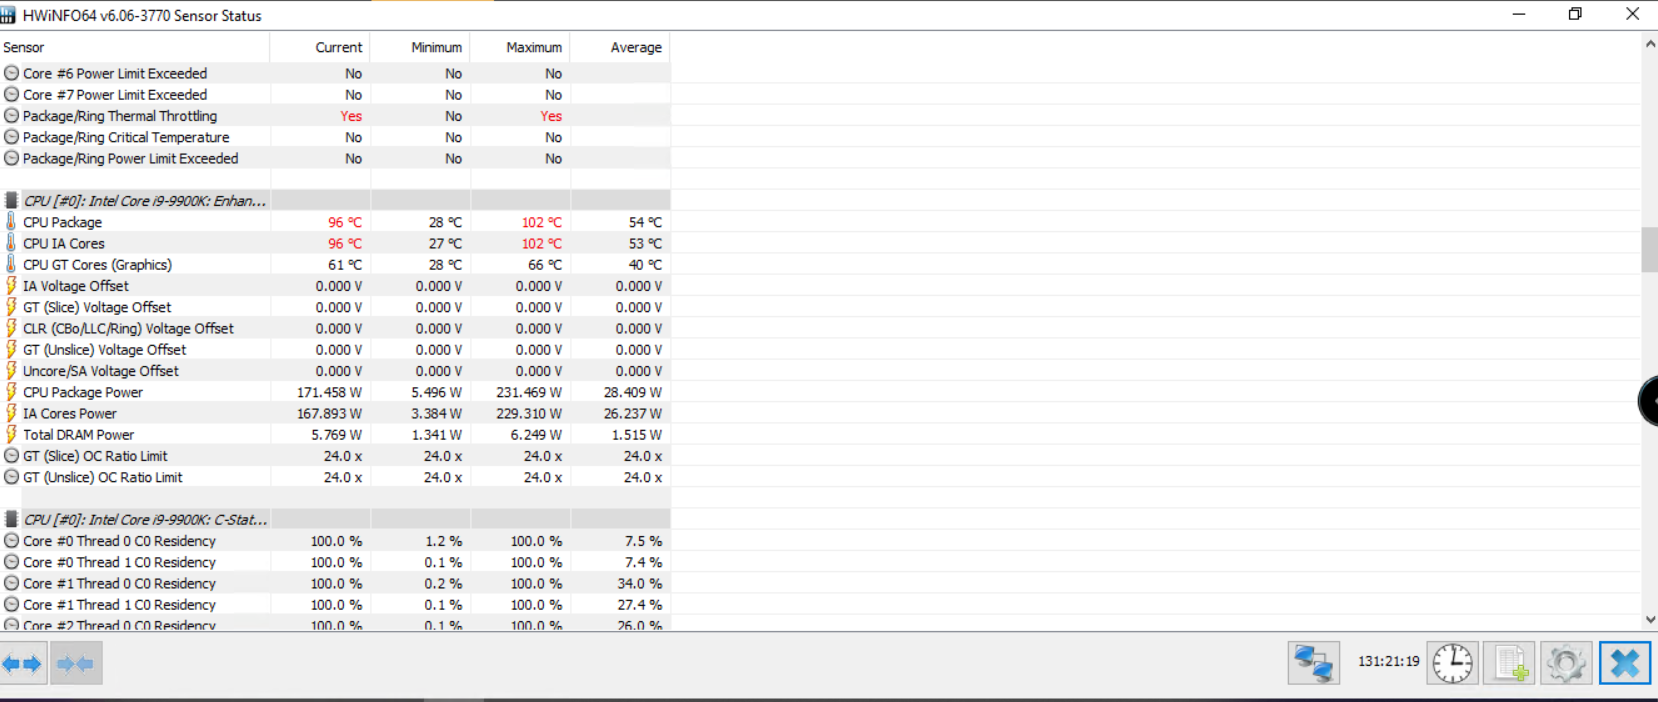The width and height of the screenshot is (1658, 702).
Task: Click Uncore/SA Voltage Offset lightning icon
Action: [11, 371]
